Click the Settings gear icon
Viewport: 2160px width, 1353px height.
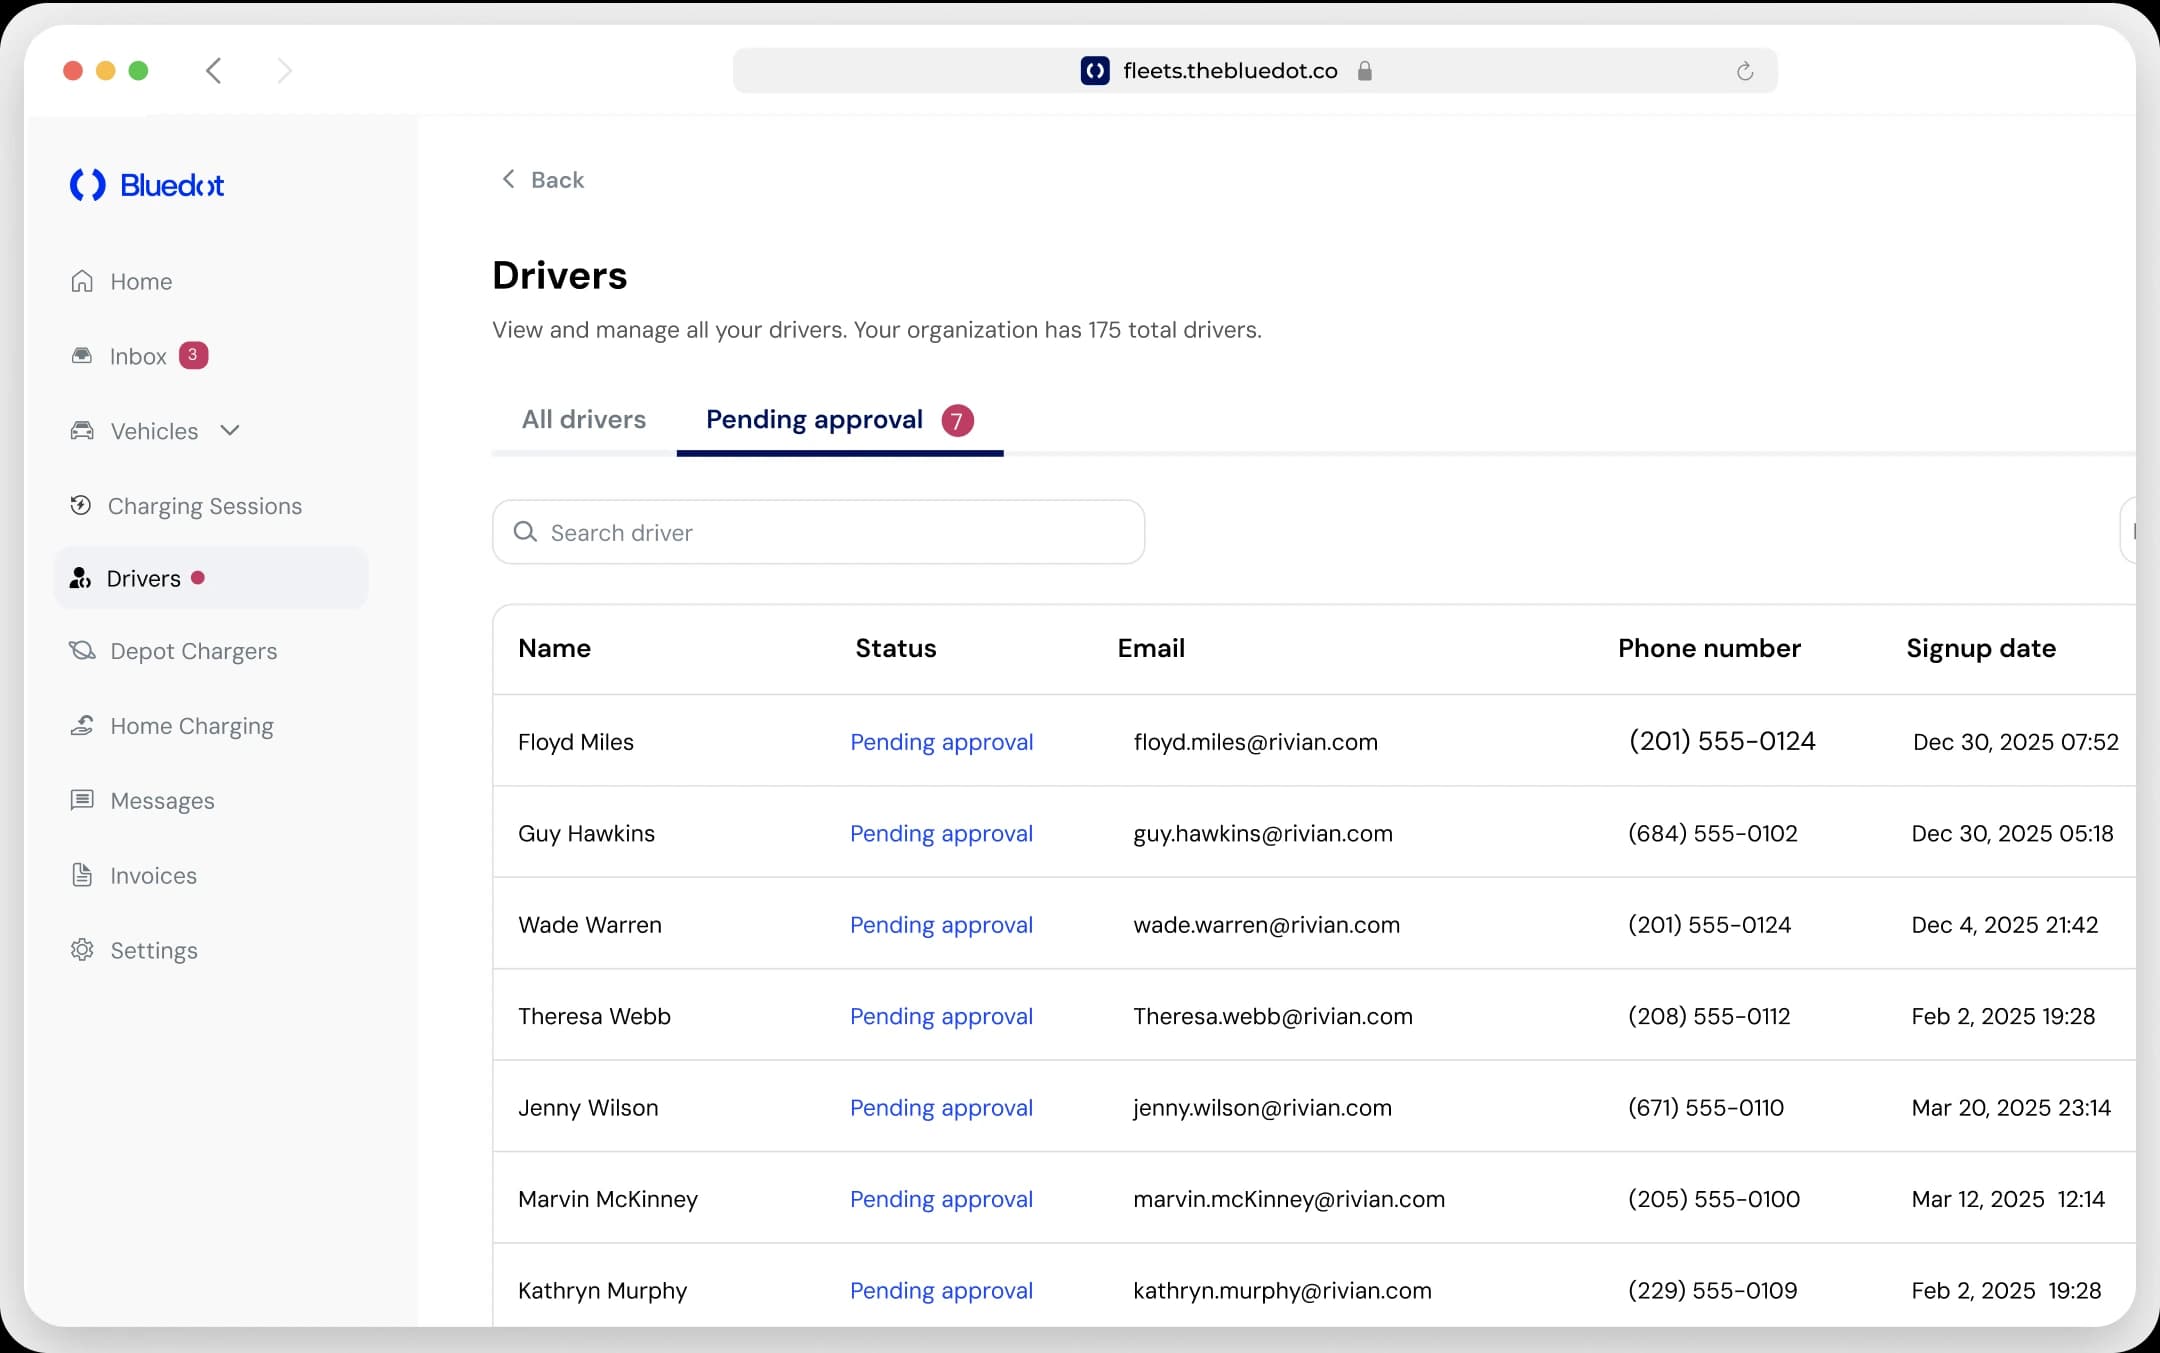click(82, 950)
